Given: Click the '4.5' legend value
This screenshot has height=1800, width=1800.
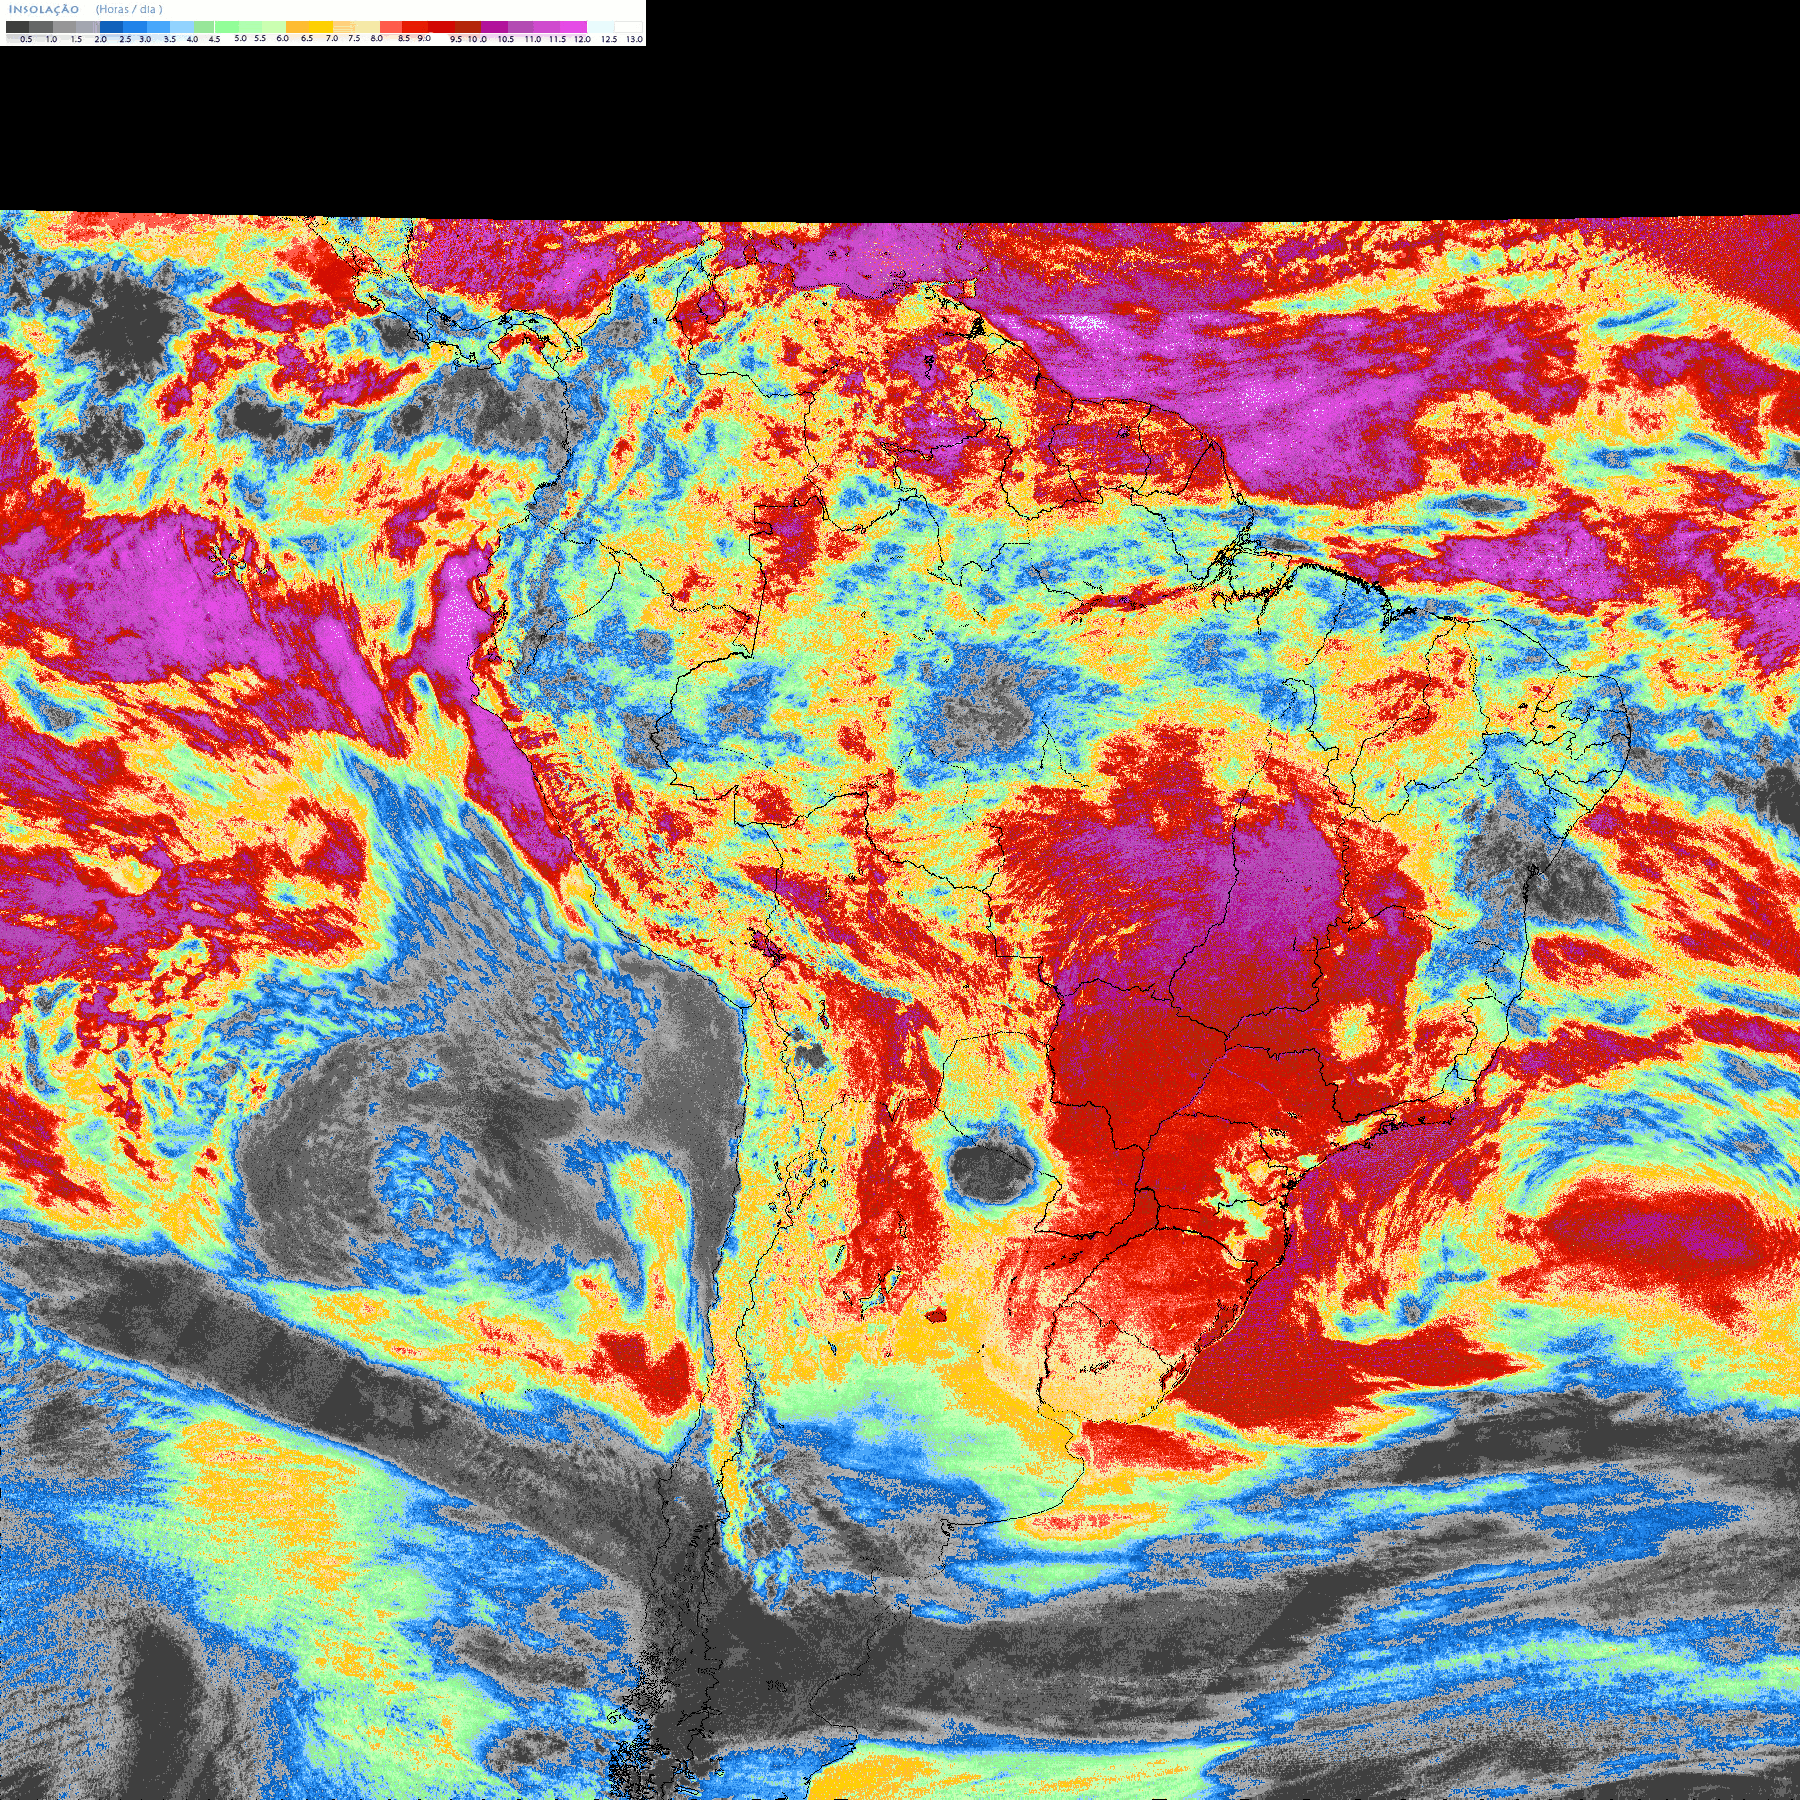Looking at the screenshot, I should click(x=214, y=39).
